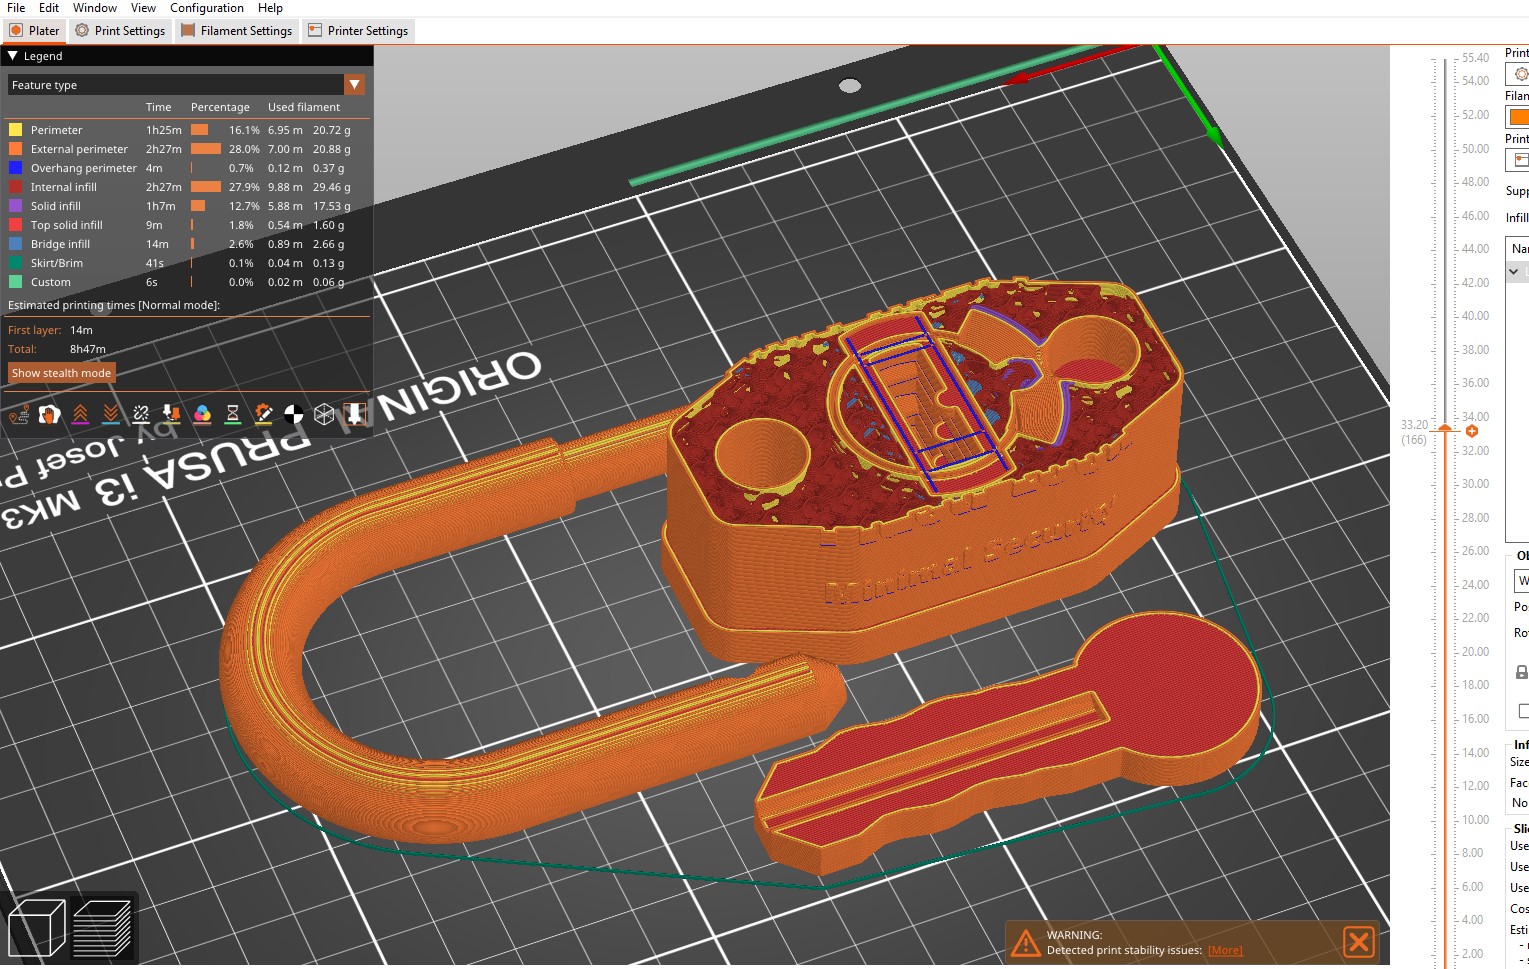Image resolution: width=1529 pixels, height=969 pixels.
Task: Toggle seams visibility icon
Action: (x=141, y=414)
